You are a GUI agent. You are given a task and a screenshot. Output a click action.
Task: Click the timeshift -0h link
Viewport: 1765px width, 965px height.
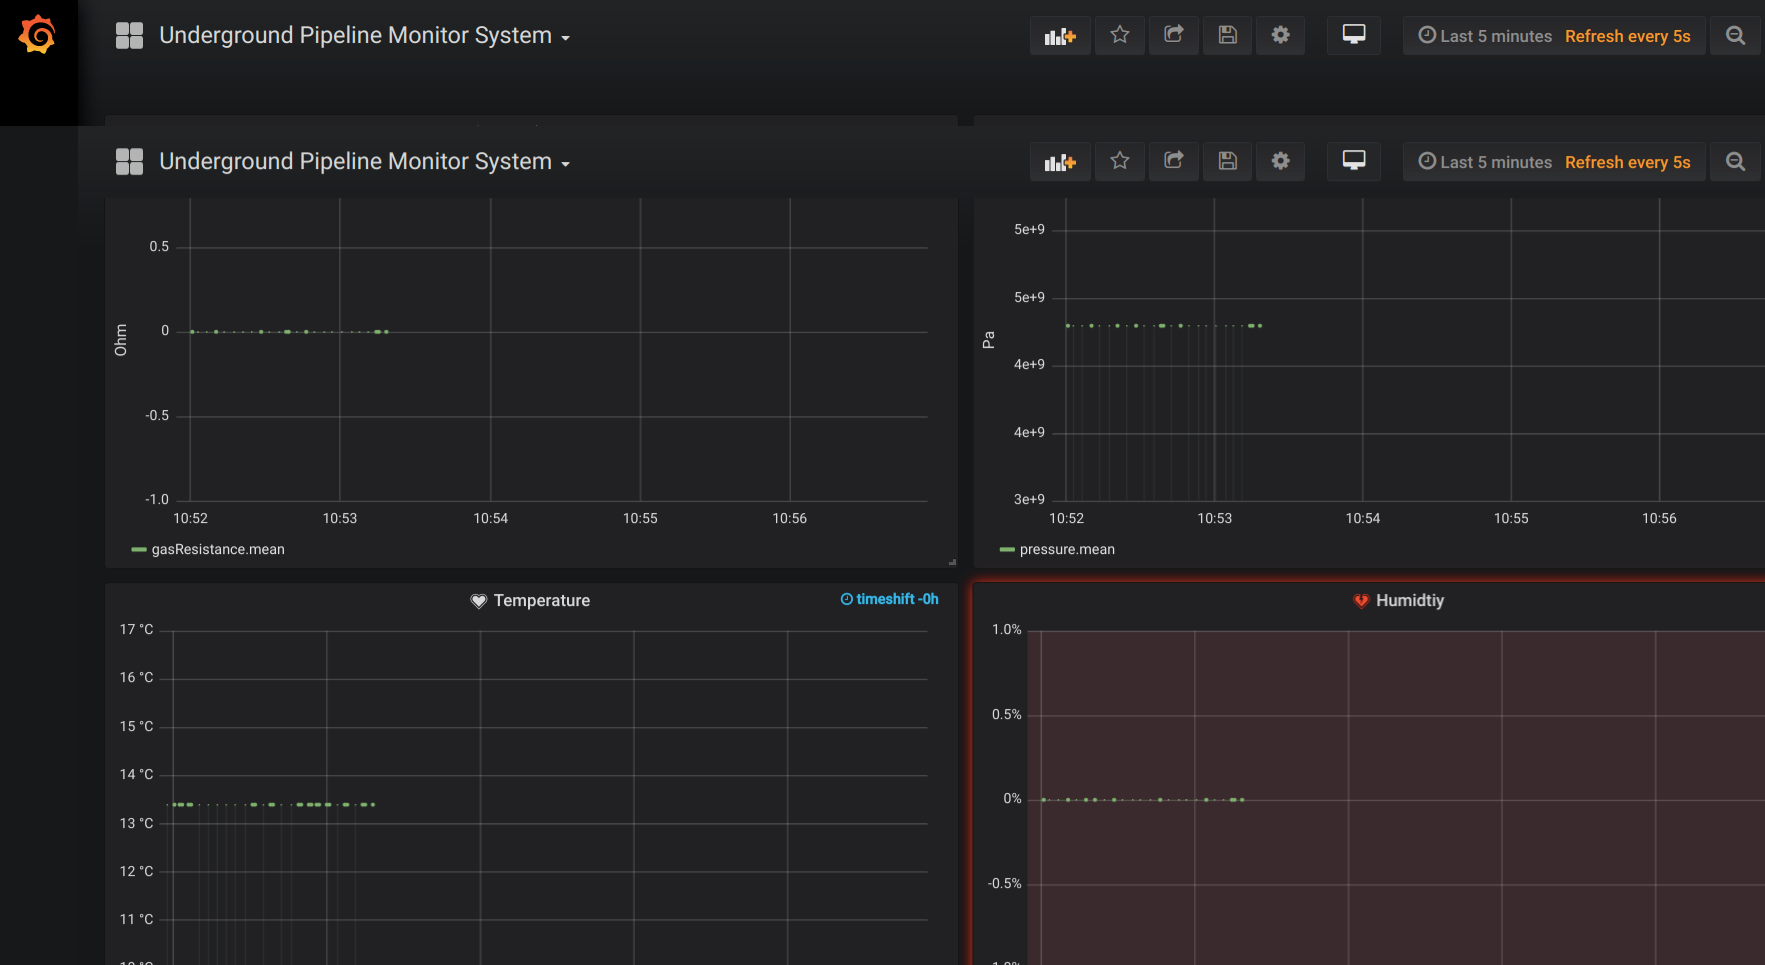889,599
